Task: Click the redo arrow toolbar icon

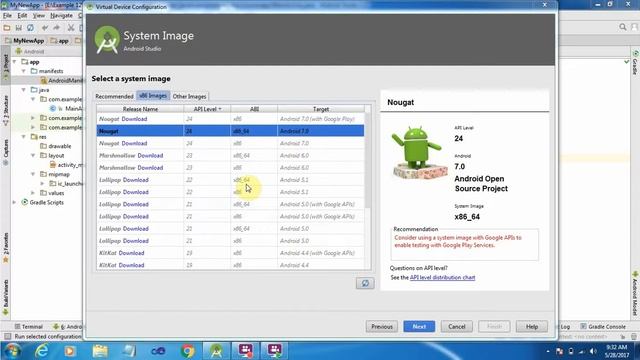Action: (57, 28)
